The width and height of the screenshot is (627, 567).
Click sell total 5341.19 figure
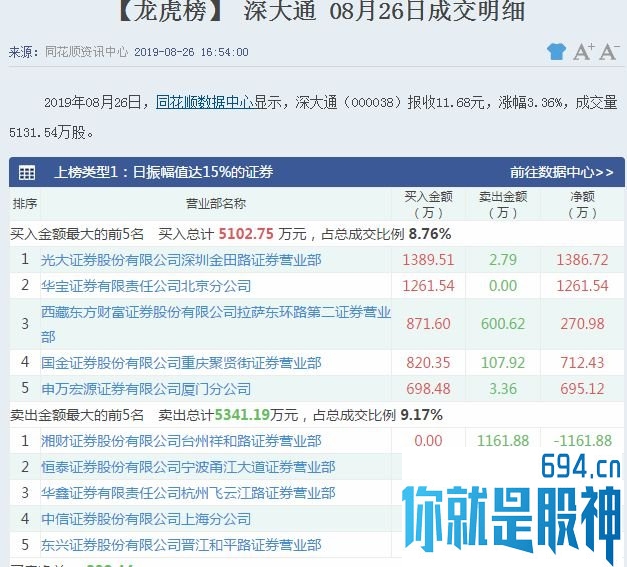pos(242,415)
